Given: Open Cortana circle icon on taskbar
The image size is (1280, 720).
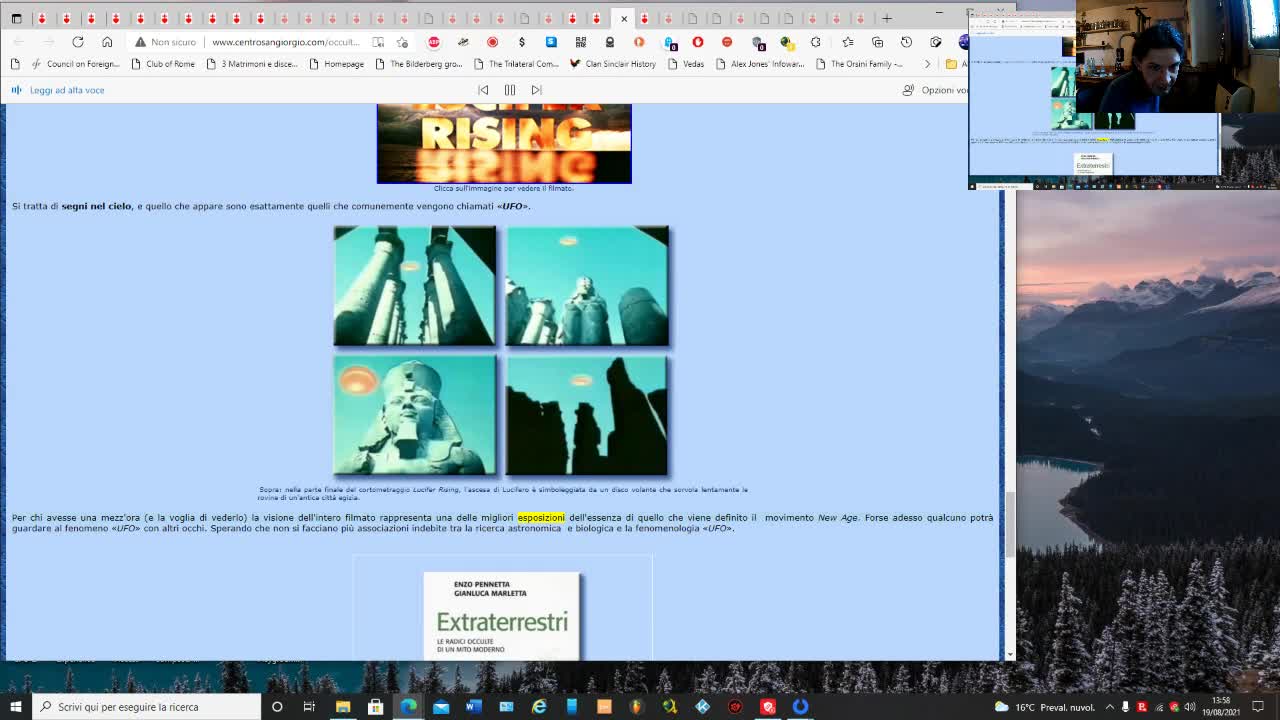Looking at the screenshot, I should (x=277, y=707).
